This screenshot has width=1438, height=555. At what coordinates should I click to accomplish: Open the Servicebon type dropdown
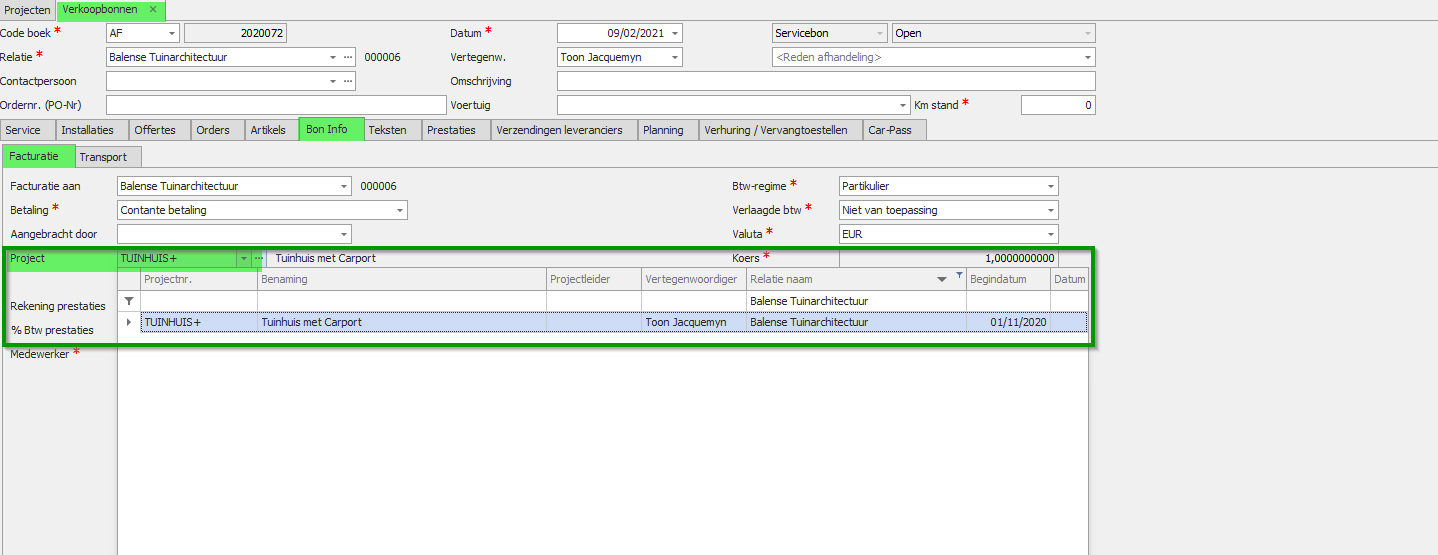[880, 33]
